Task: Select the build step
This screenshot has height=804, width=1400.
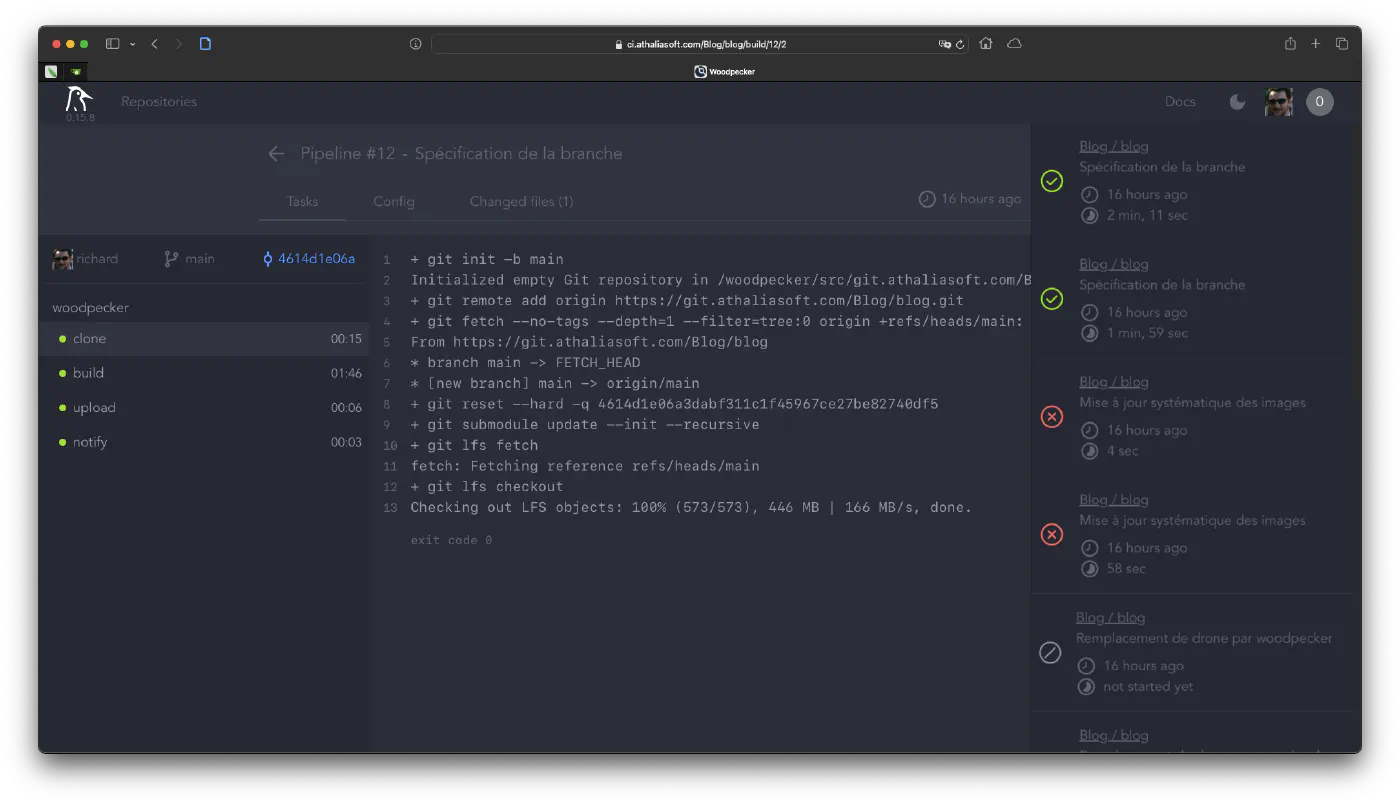Action: tap(88, 373)
